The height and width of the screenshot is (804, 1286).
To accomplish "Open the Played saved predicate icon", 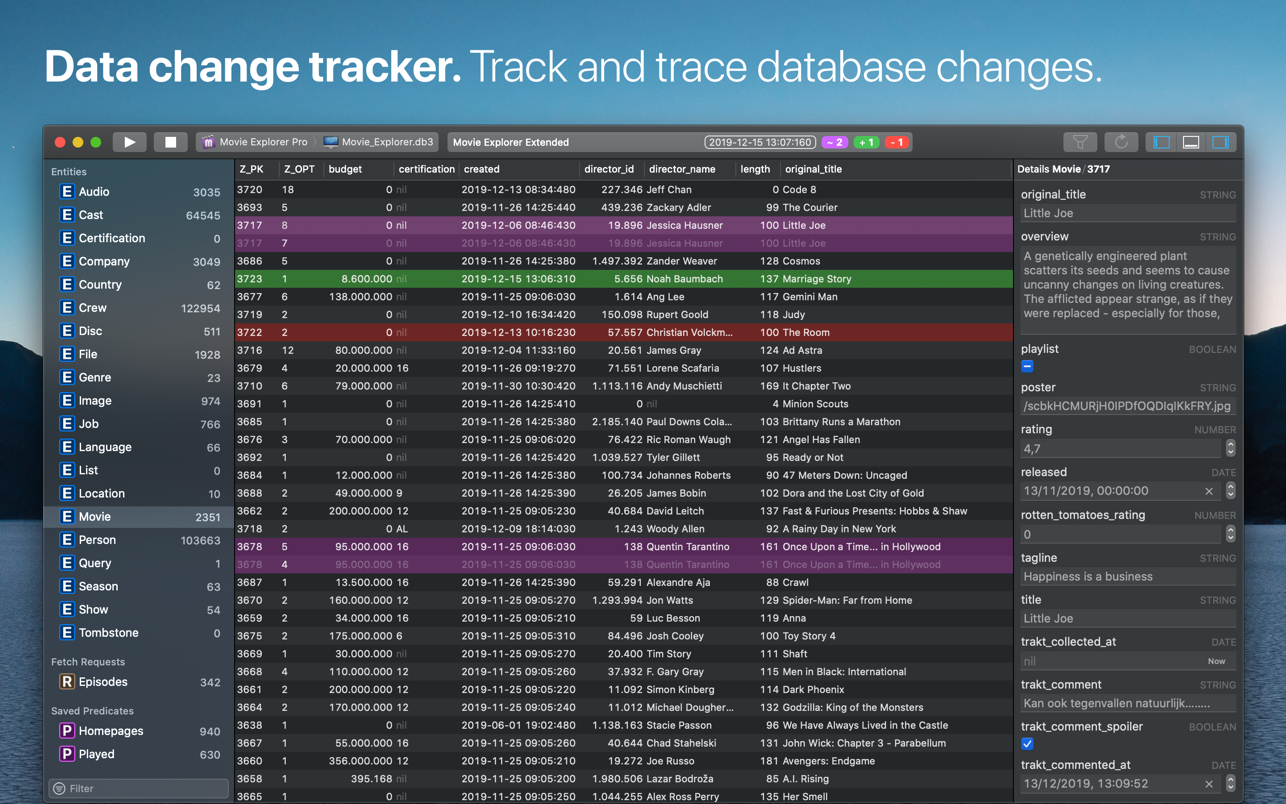I will (x=67, y=754).
